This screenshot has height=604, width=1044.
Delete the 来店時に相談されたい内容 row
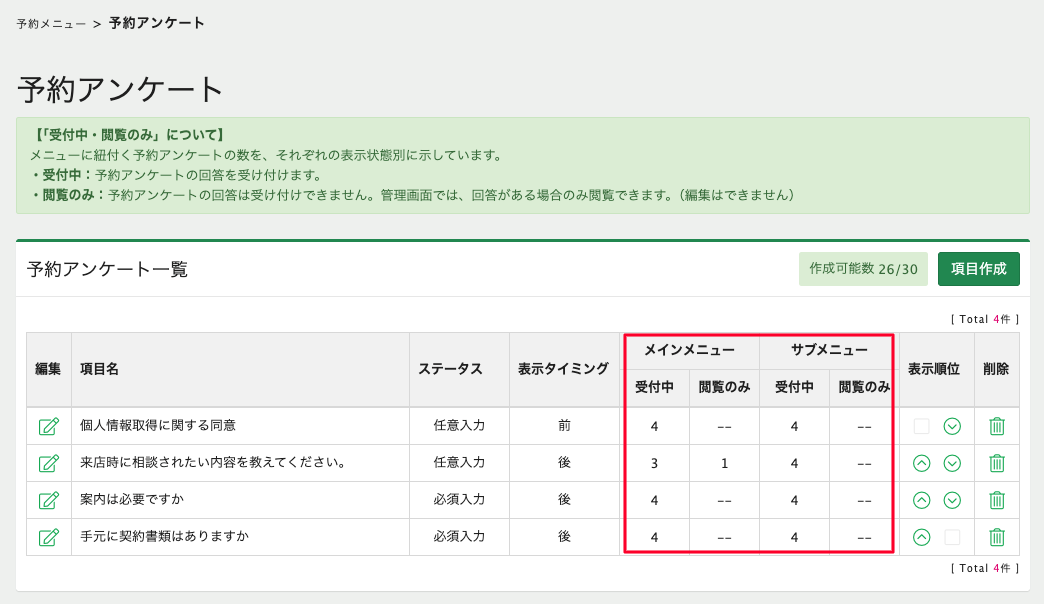[996, 463]
